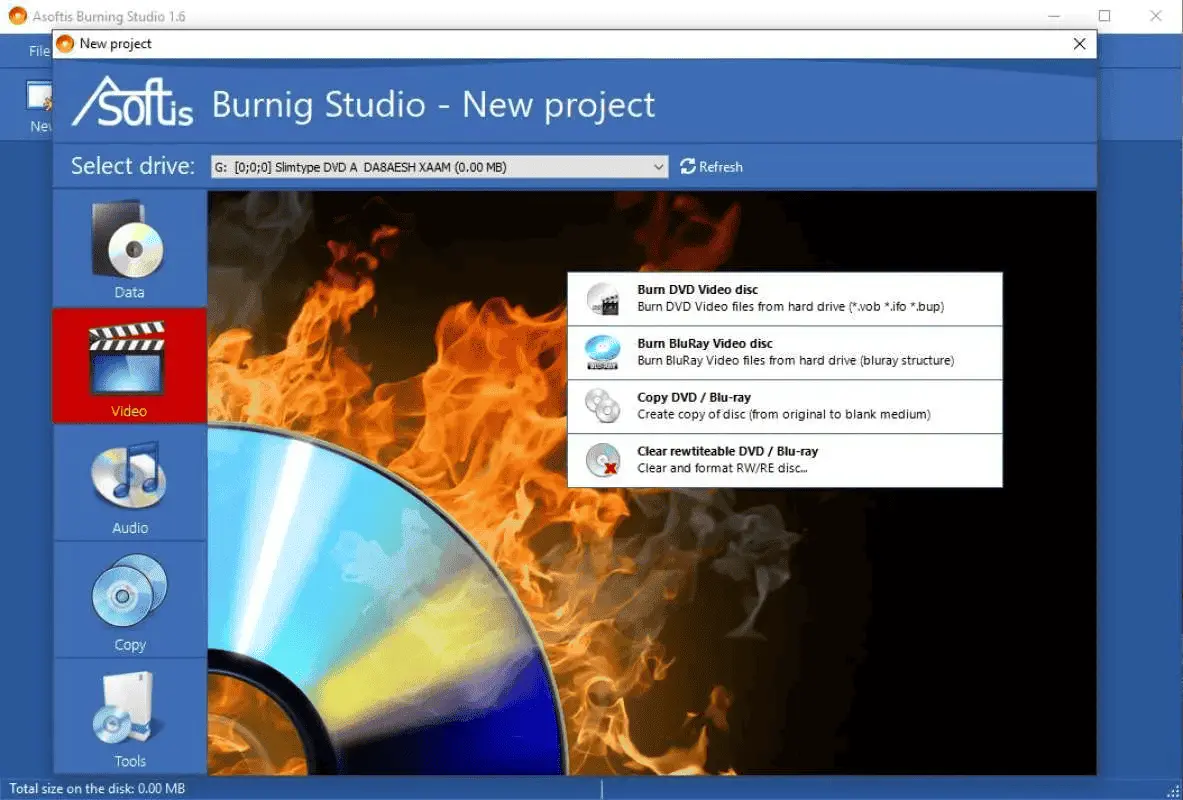1183x800 pixels.
Task: Select the Slimtype DVD A drive field
Action: [439, 167]
